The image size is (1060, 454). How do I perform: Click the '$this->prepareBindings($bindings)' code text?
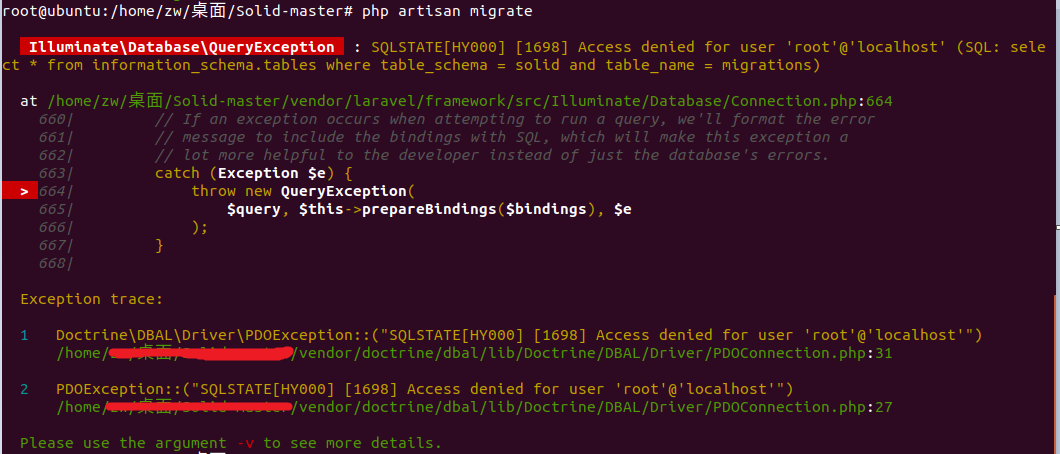[450, 209]
